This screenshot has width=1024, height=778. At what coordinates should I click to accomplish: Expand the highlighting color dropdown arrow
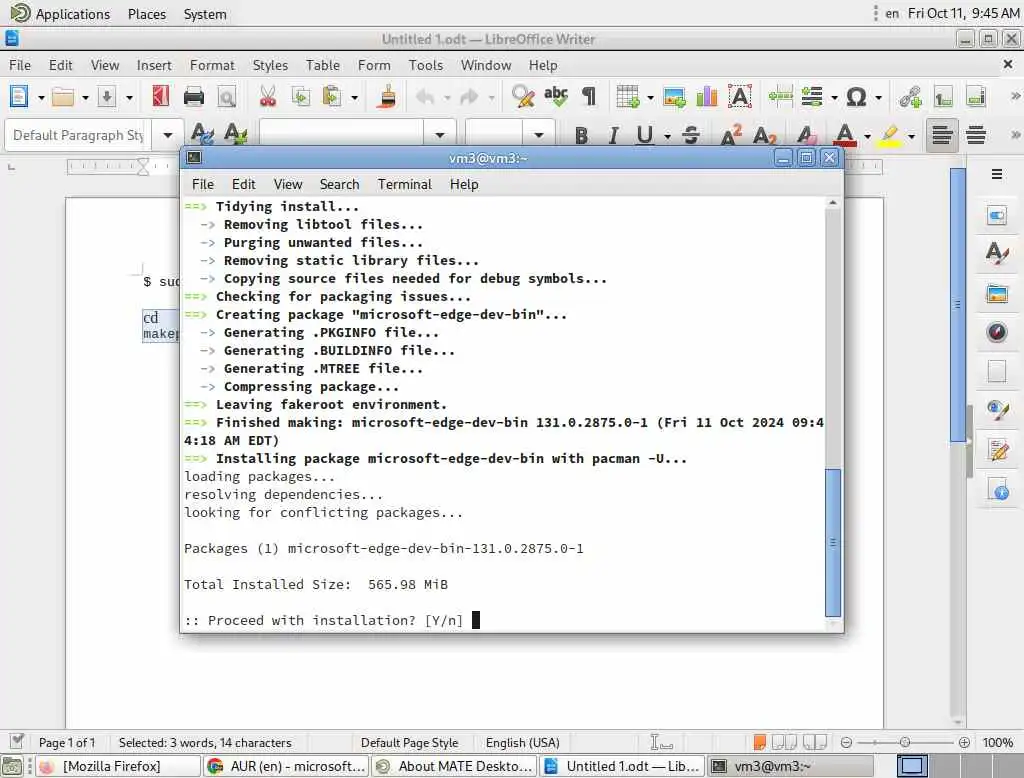click(912, 136)
